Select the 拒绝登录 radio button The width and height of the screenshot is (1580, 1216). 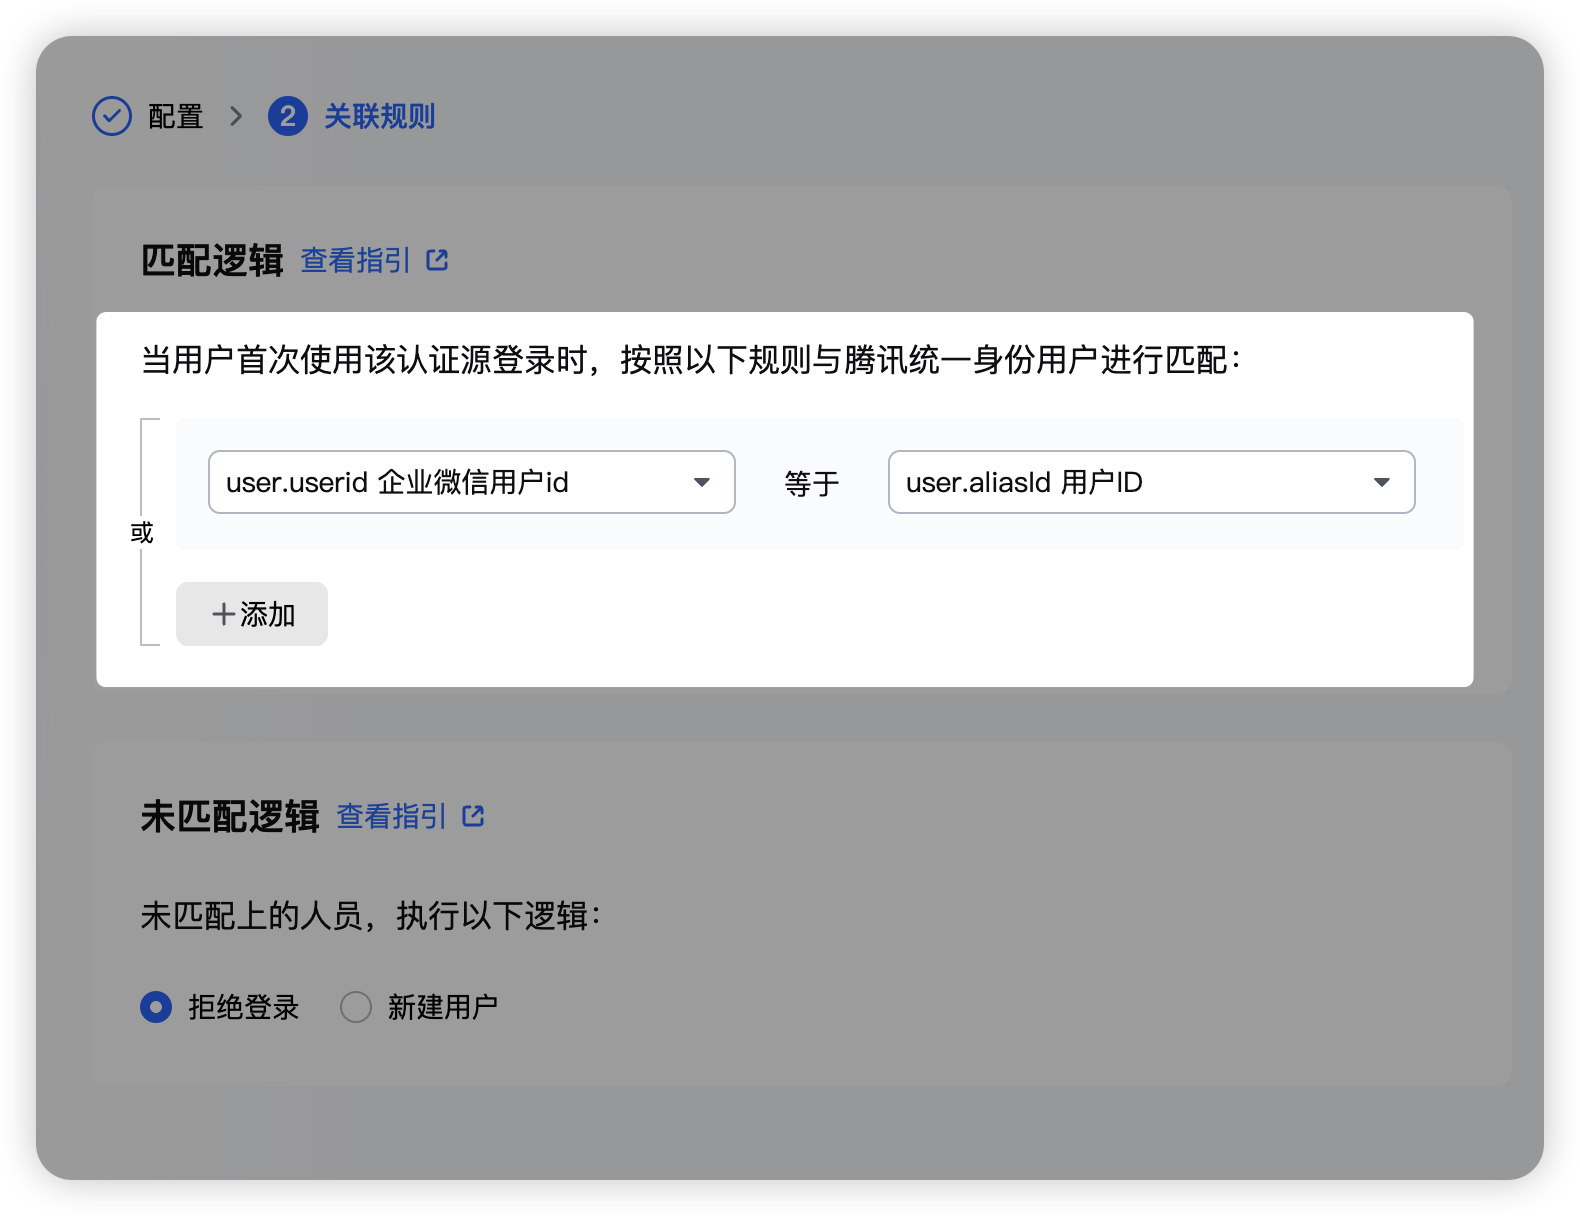[x=156, y=1007]
